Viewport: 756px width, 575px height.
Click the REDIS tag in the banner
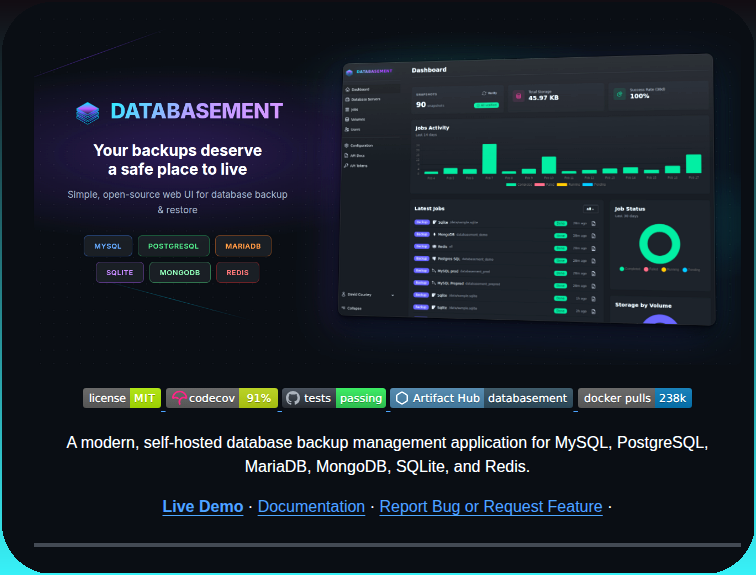pos(238,272)
